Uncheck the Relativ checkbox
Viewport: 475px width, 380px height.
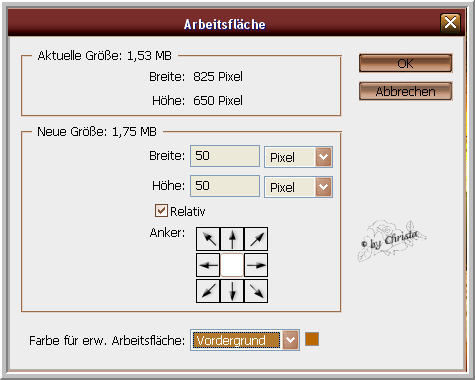point(161,211)
